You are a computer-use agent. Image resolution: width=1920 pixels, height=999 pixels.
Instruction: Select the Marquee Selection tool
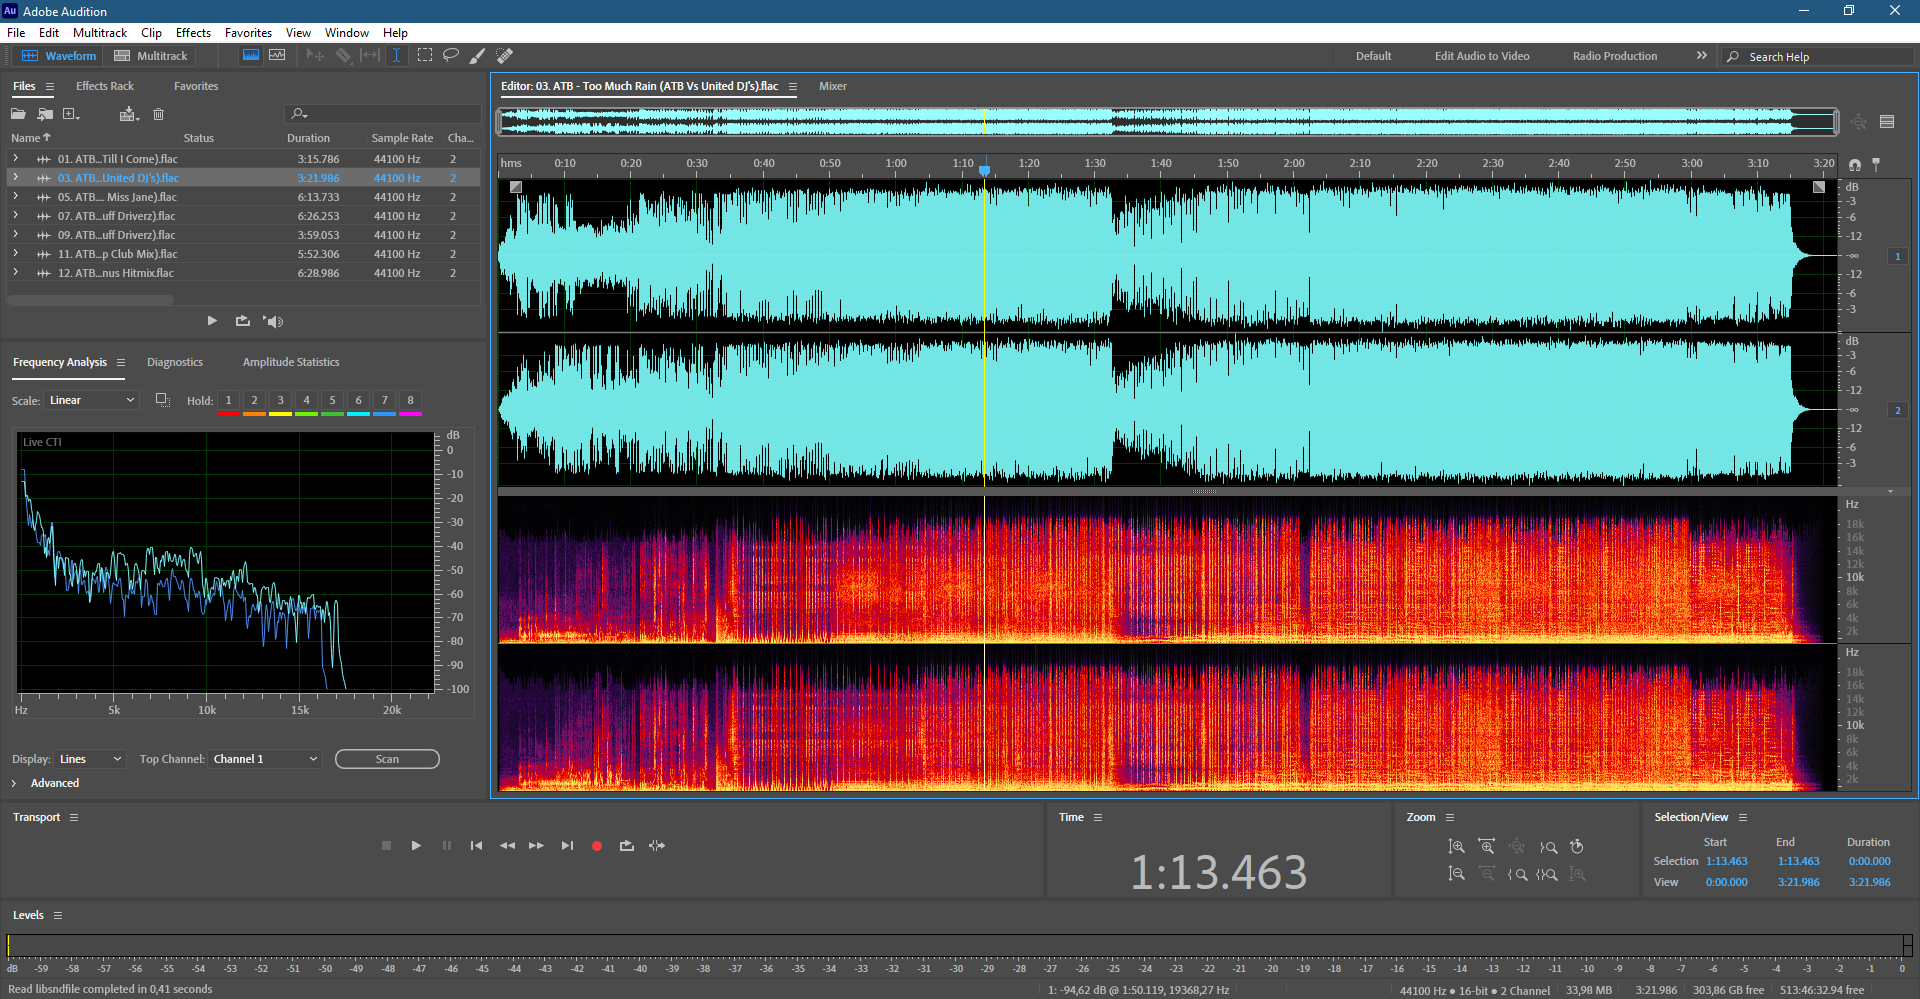424,56
